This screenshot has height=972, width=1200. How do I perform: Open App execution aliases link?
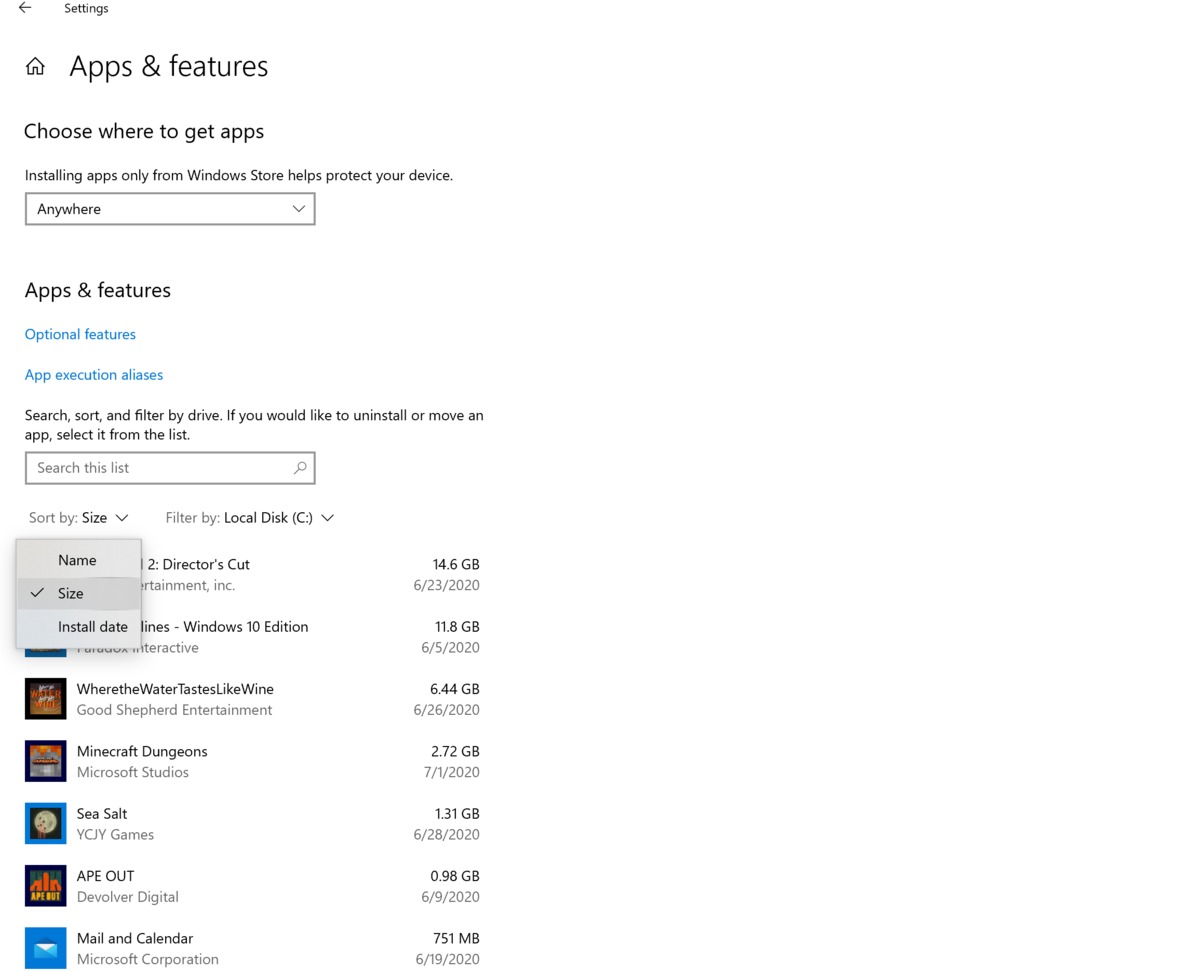click(x=94, y=375)
